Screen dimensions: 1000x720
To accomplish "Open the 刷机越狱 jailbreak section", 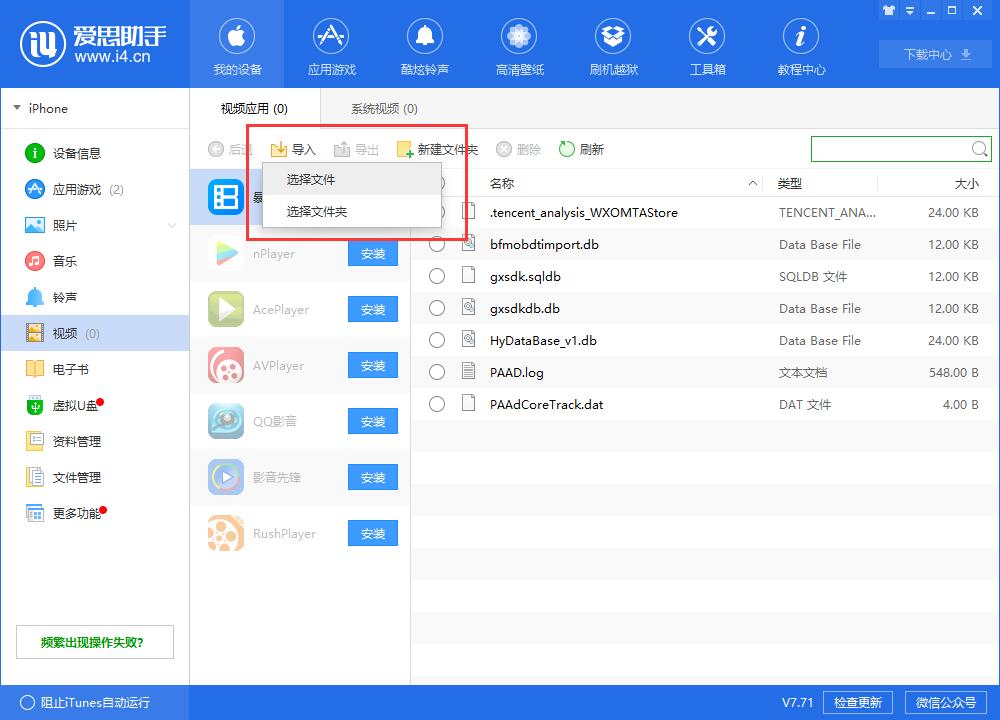I will (x=613, y=45).
